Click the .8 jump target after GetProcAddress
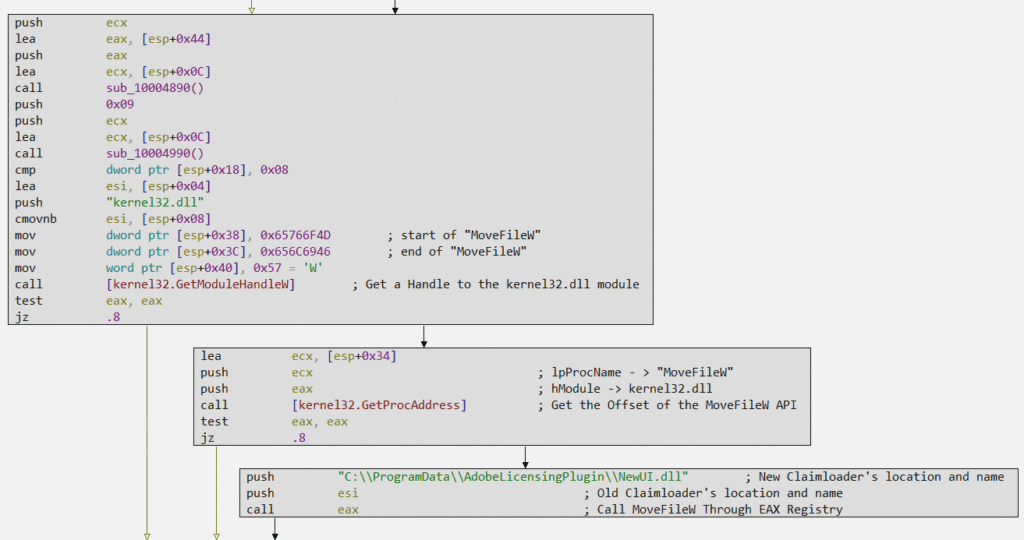 [x=300, y=438]
